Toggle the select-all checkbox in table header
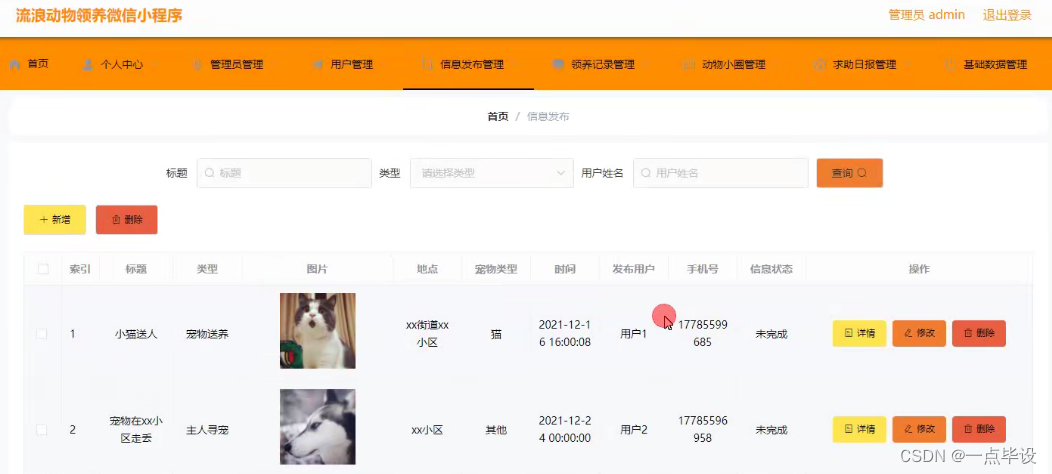 tap(44, 269)
